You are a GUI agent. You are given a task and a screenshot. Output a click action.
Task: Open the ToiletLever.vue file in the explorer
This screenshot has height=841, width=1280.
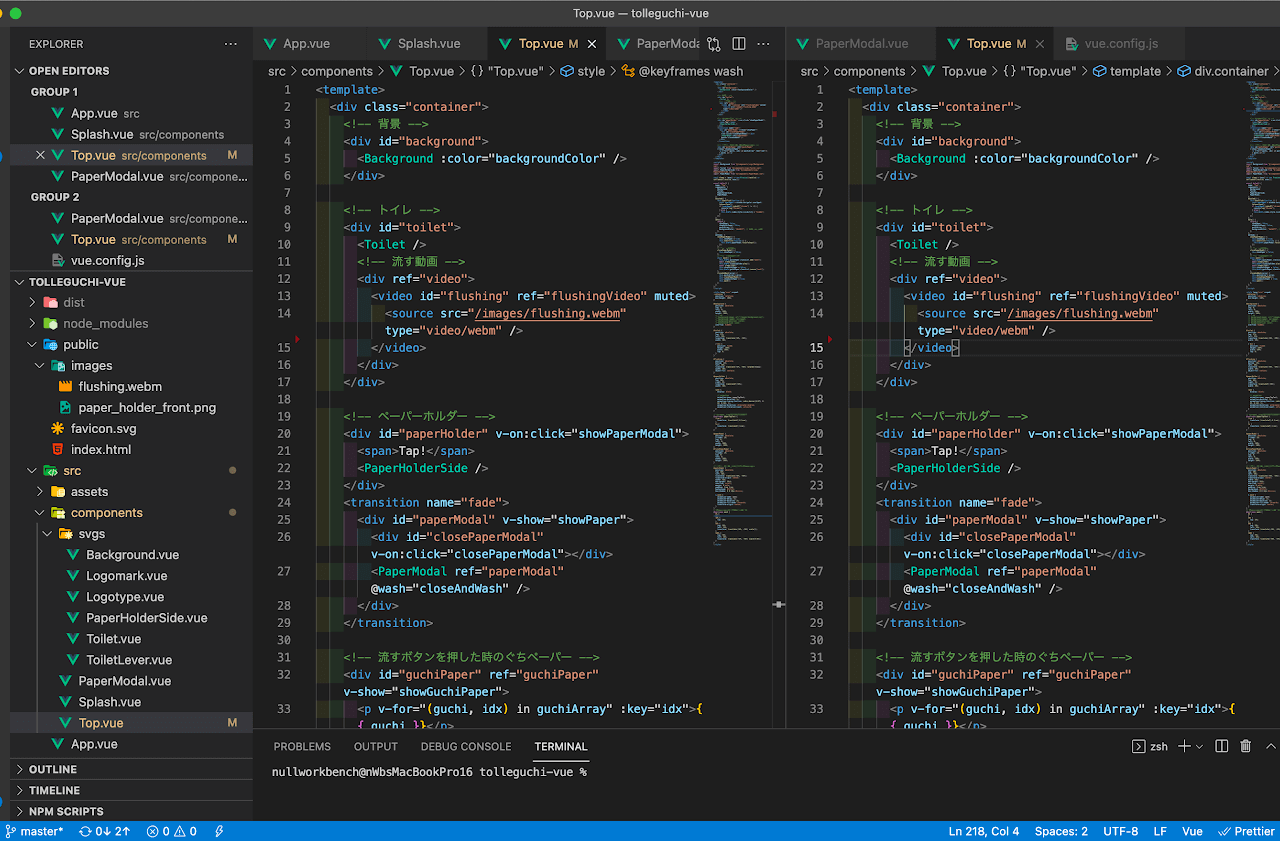tap(129, 660)
